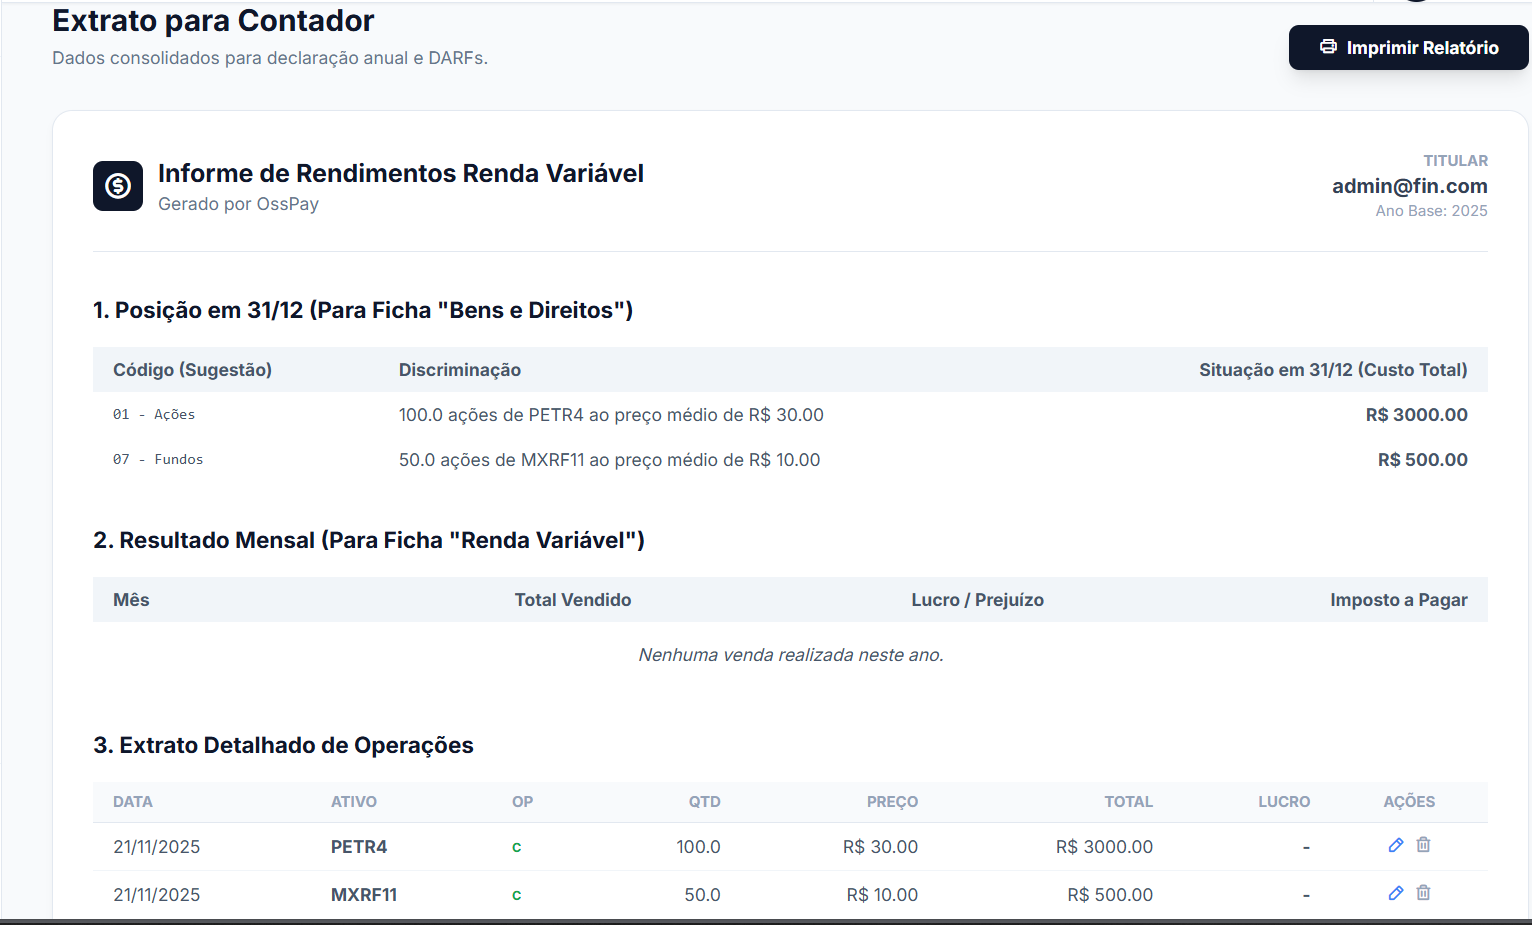Click the "Lucro / Prejuízo" column header

coord(977,600)
